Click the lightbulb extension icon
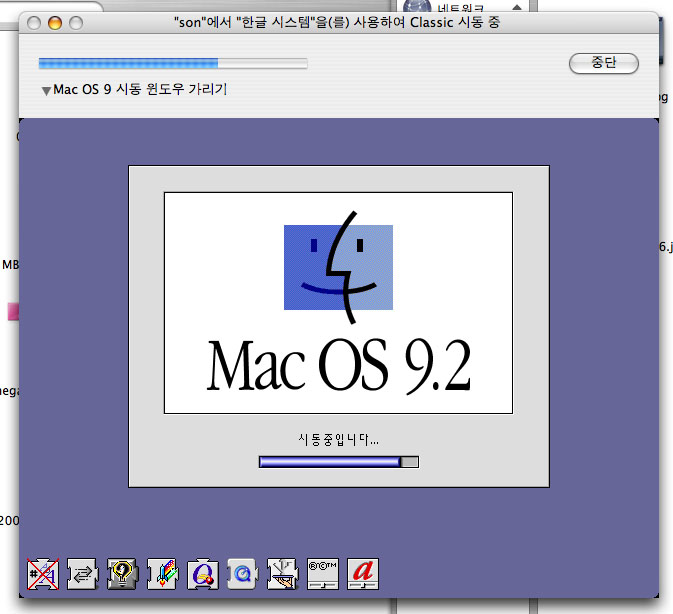 pos(121,573)
